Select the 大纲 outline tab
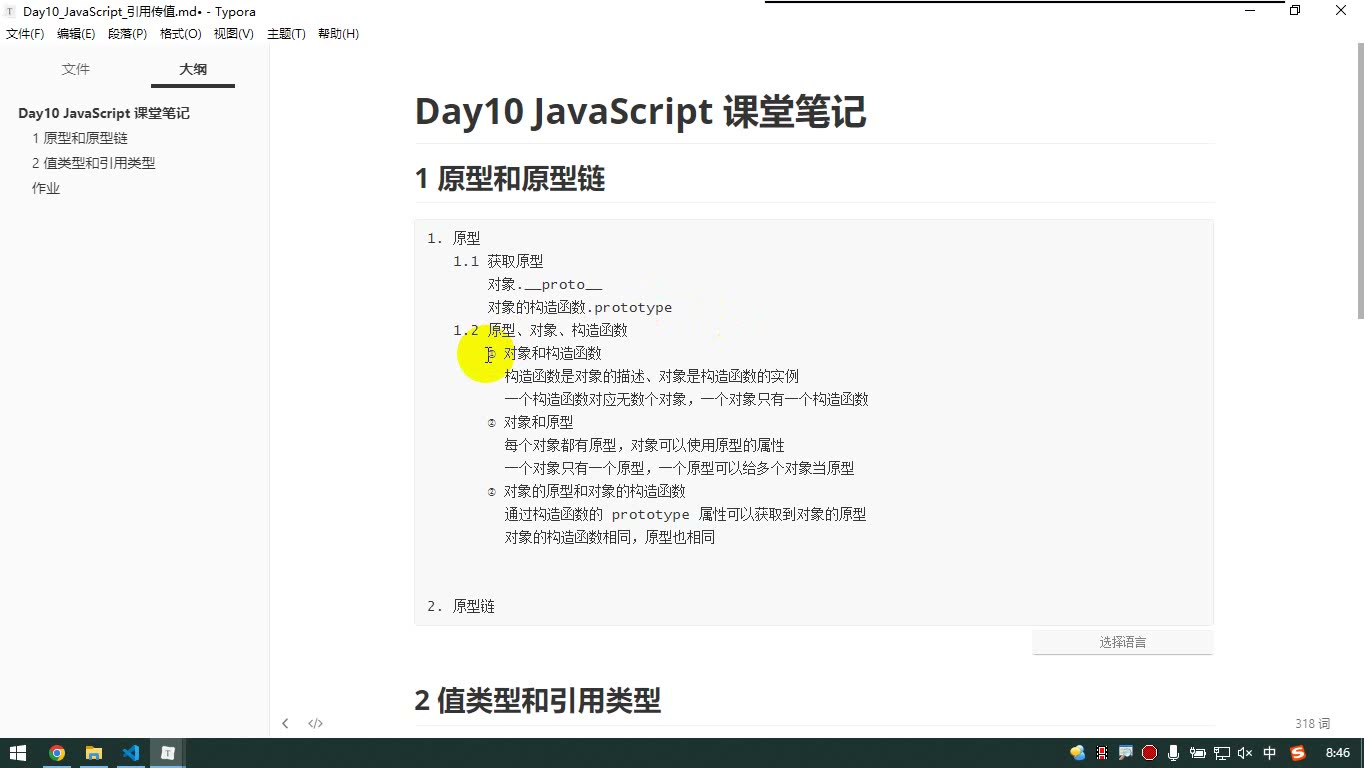The height and width of the screenshot is (768, 1364). 193,69
